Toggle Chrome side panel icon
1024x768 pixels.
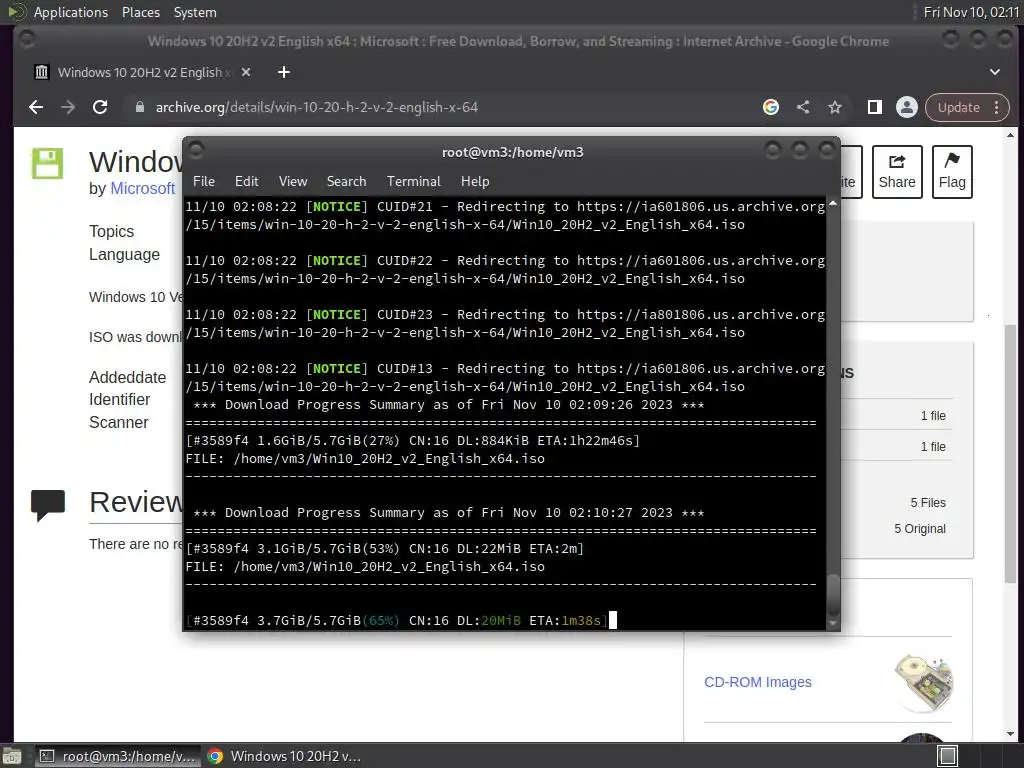[x=874, y=107]
